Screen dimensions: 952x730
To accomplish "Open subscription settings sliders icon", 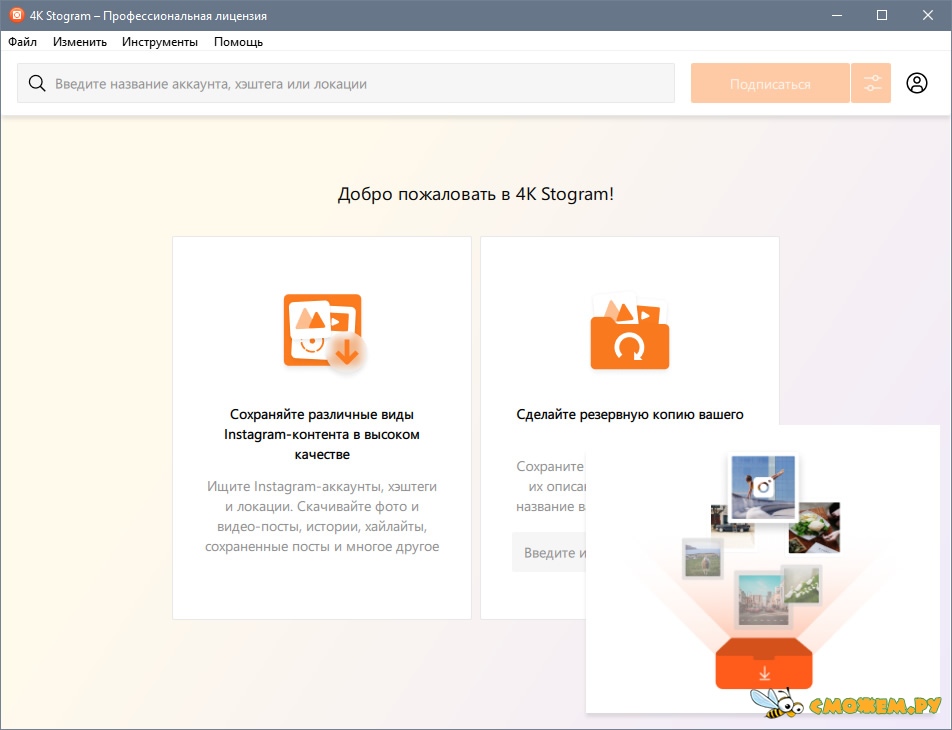I will coord(871,83).
